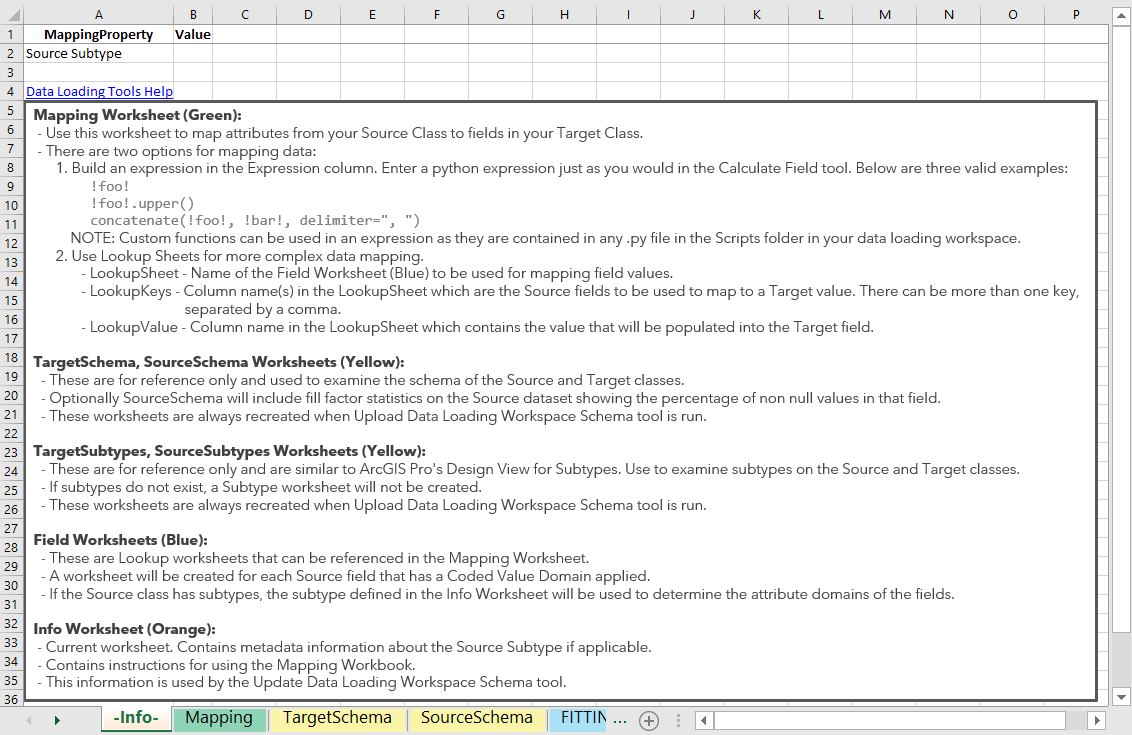Select the FITTIN sheet tab
The image size is (1132, 735).
[x=577, y=718]
